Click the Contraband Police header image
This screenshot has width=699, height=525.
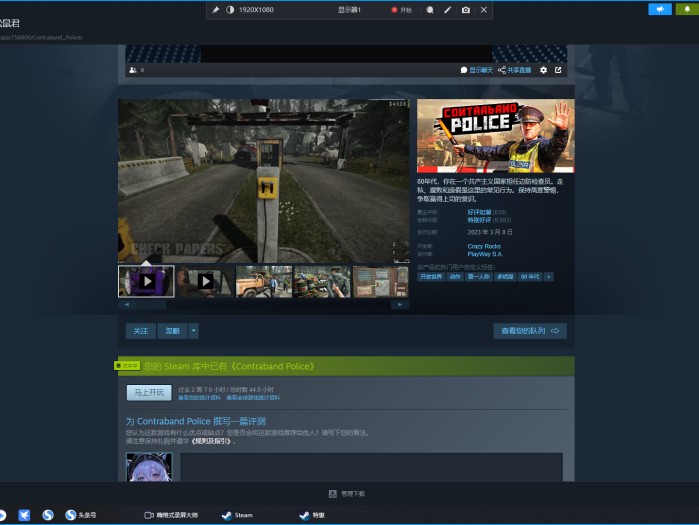pos(496,136)
